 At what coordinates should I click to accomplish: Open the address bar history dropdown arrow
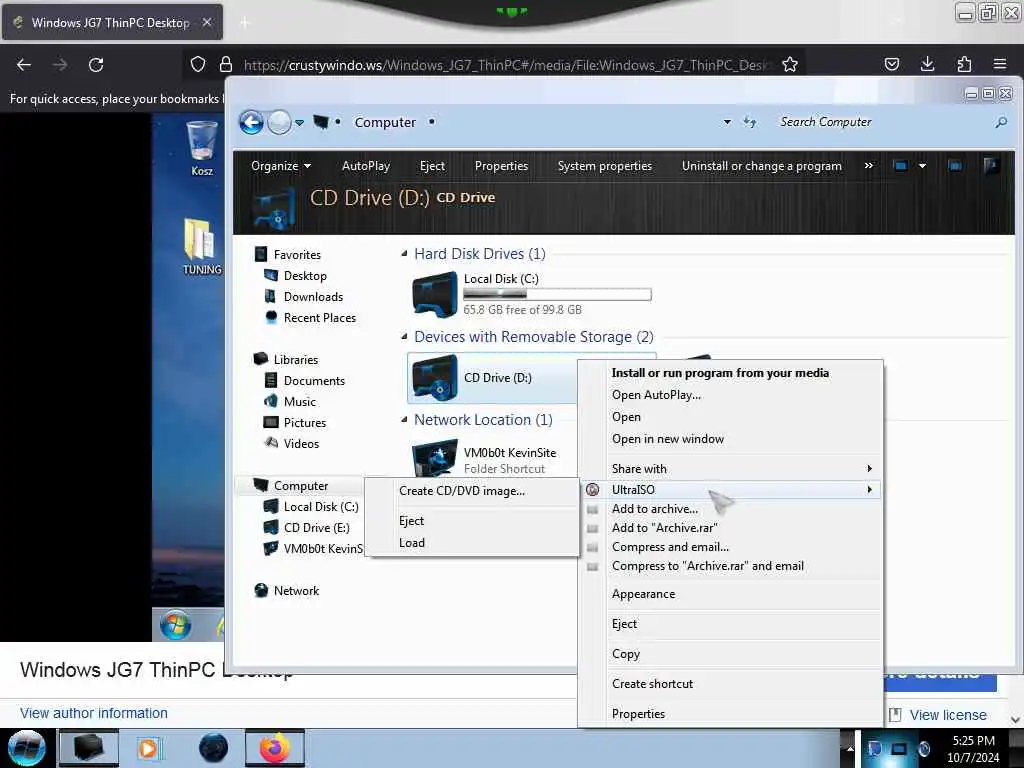(727, 122)
